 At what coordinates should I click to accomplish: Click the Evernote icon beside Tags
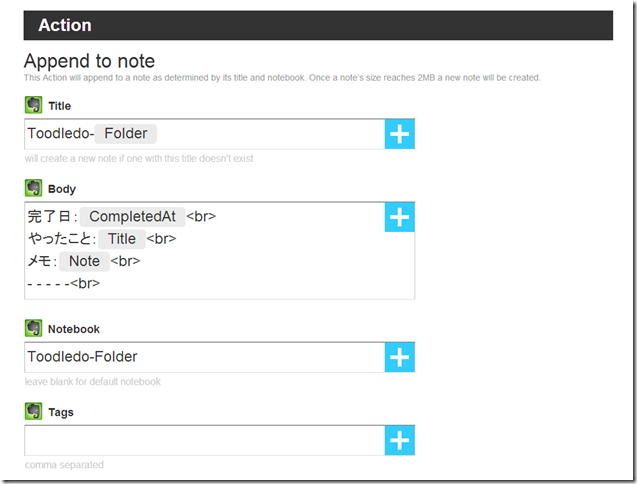click(x=33, y=411)
